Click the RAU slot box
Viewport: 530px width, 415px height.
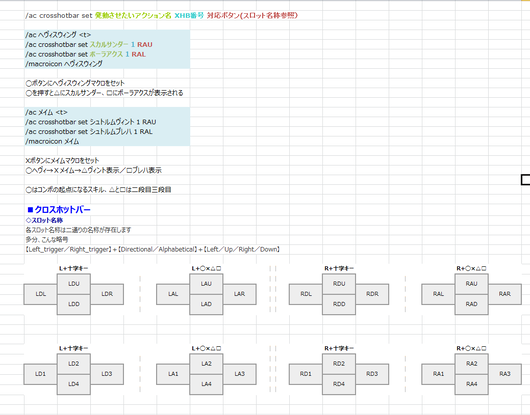point(472,284)
